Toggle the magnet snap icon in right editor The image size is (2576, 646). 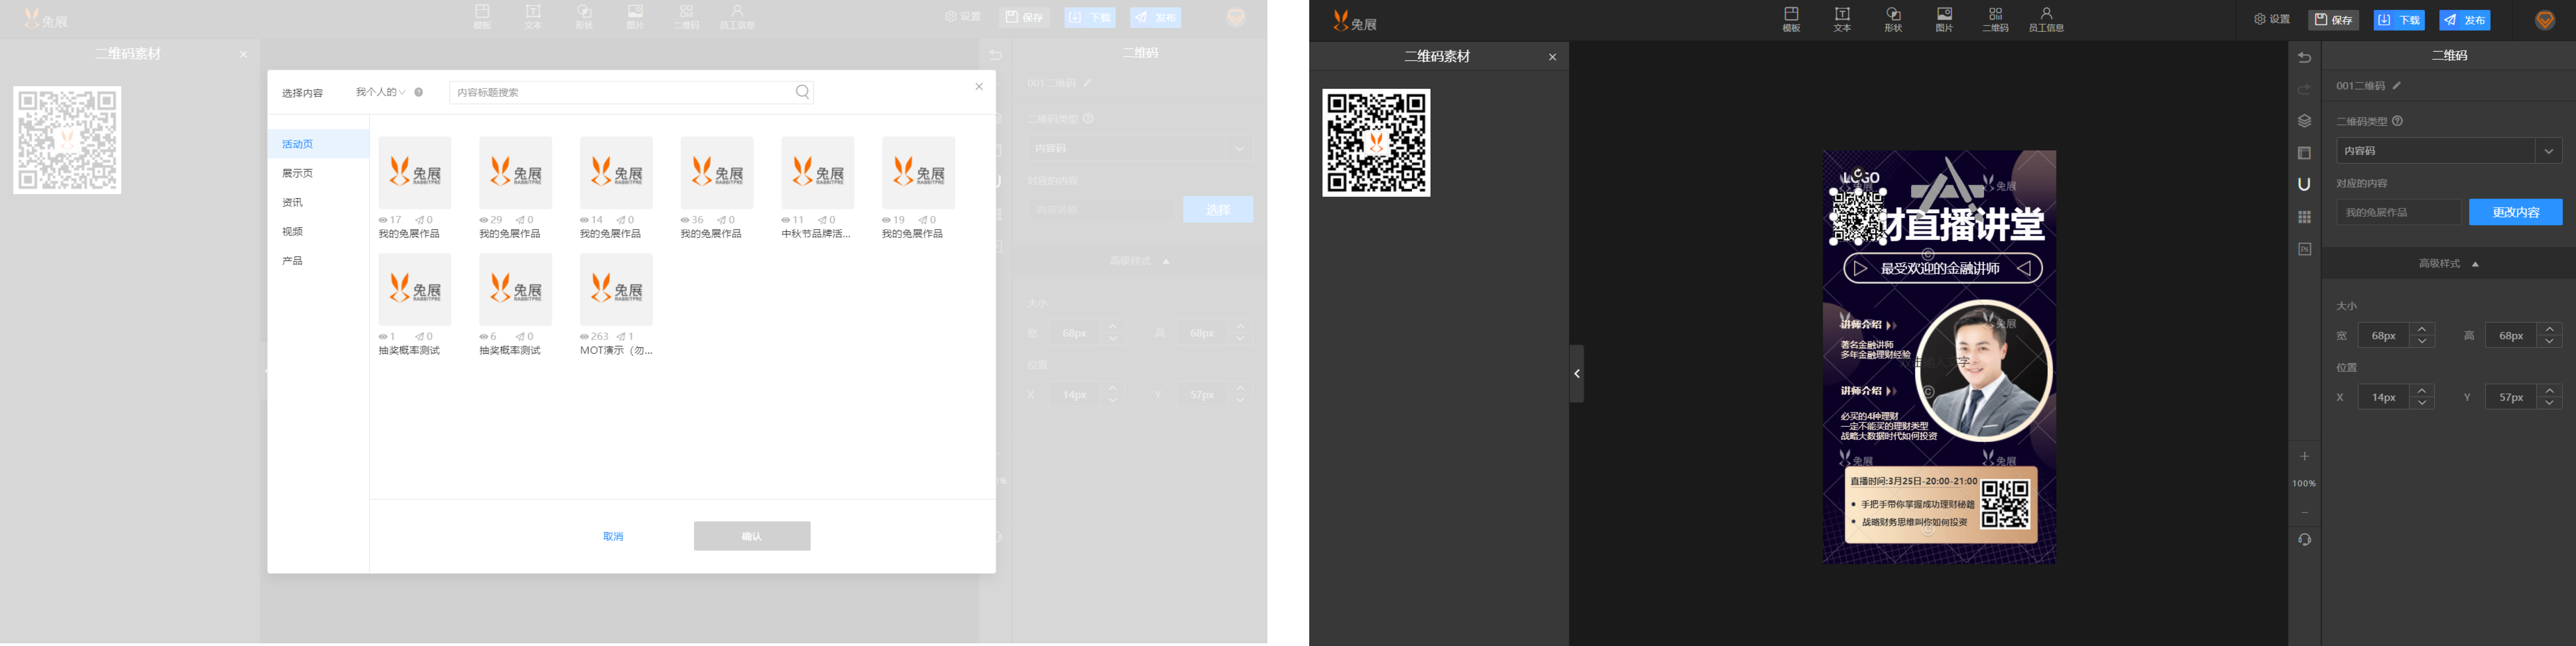2304,184
